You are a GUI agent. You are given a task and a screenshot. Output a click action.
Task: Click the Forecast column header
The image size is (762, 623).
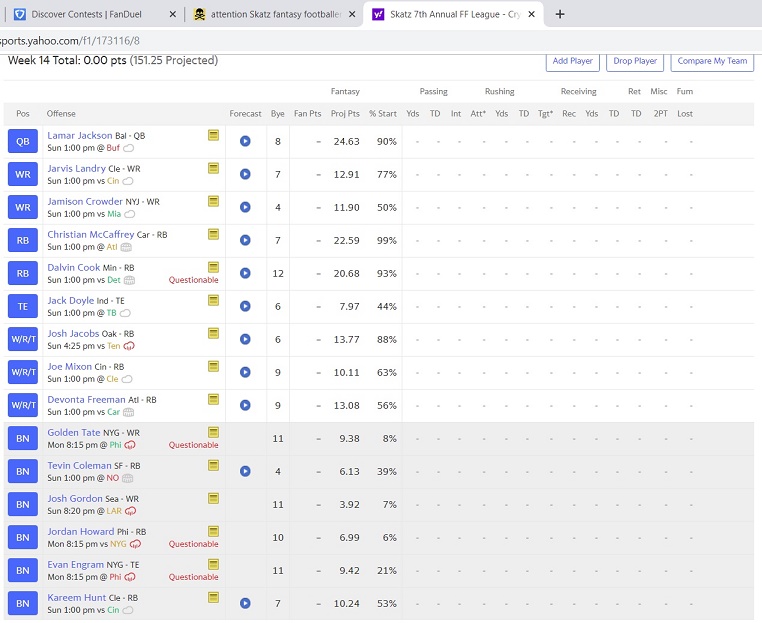point(245,114)
